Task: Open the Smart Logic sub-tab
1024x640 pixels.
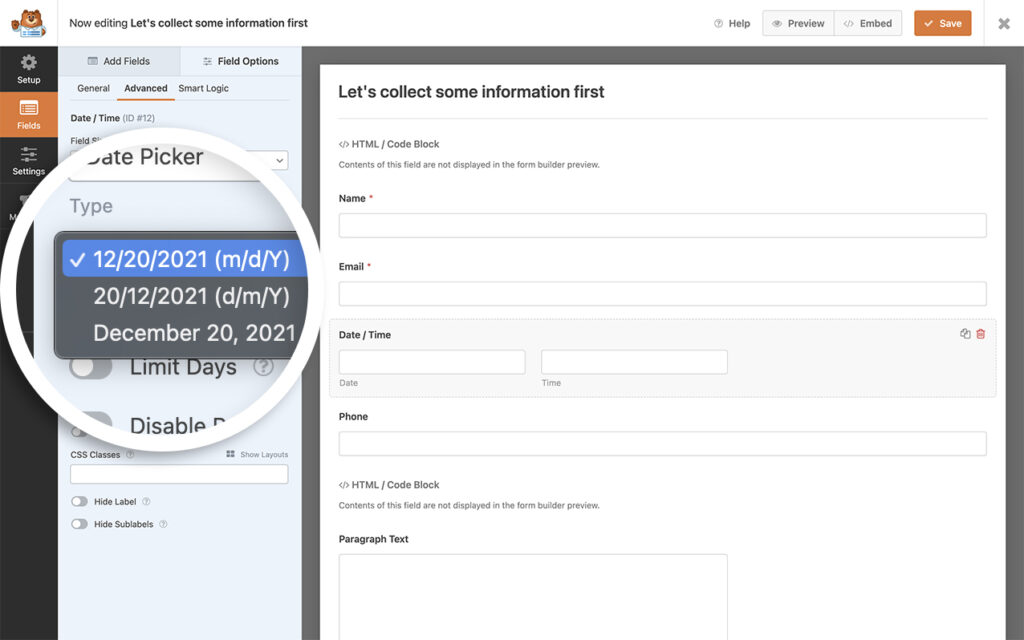Action: click(x=203, y=88)
